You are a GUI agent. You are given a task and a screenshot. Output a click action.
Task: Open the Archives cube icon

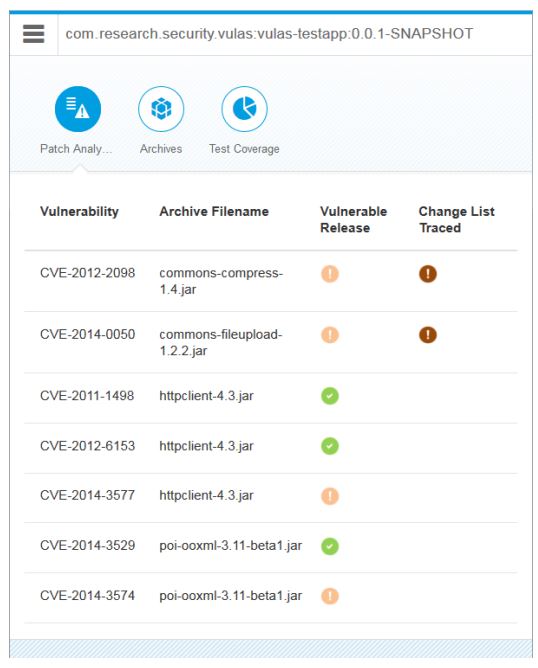(161, 109)
